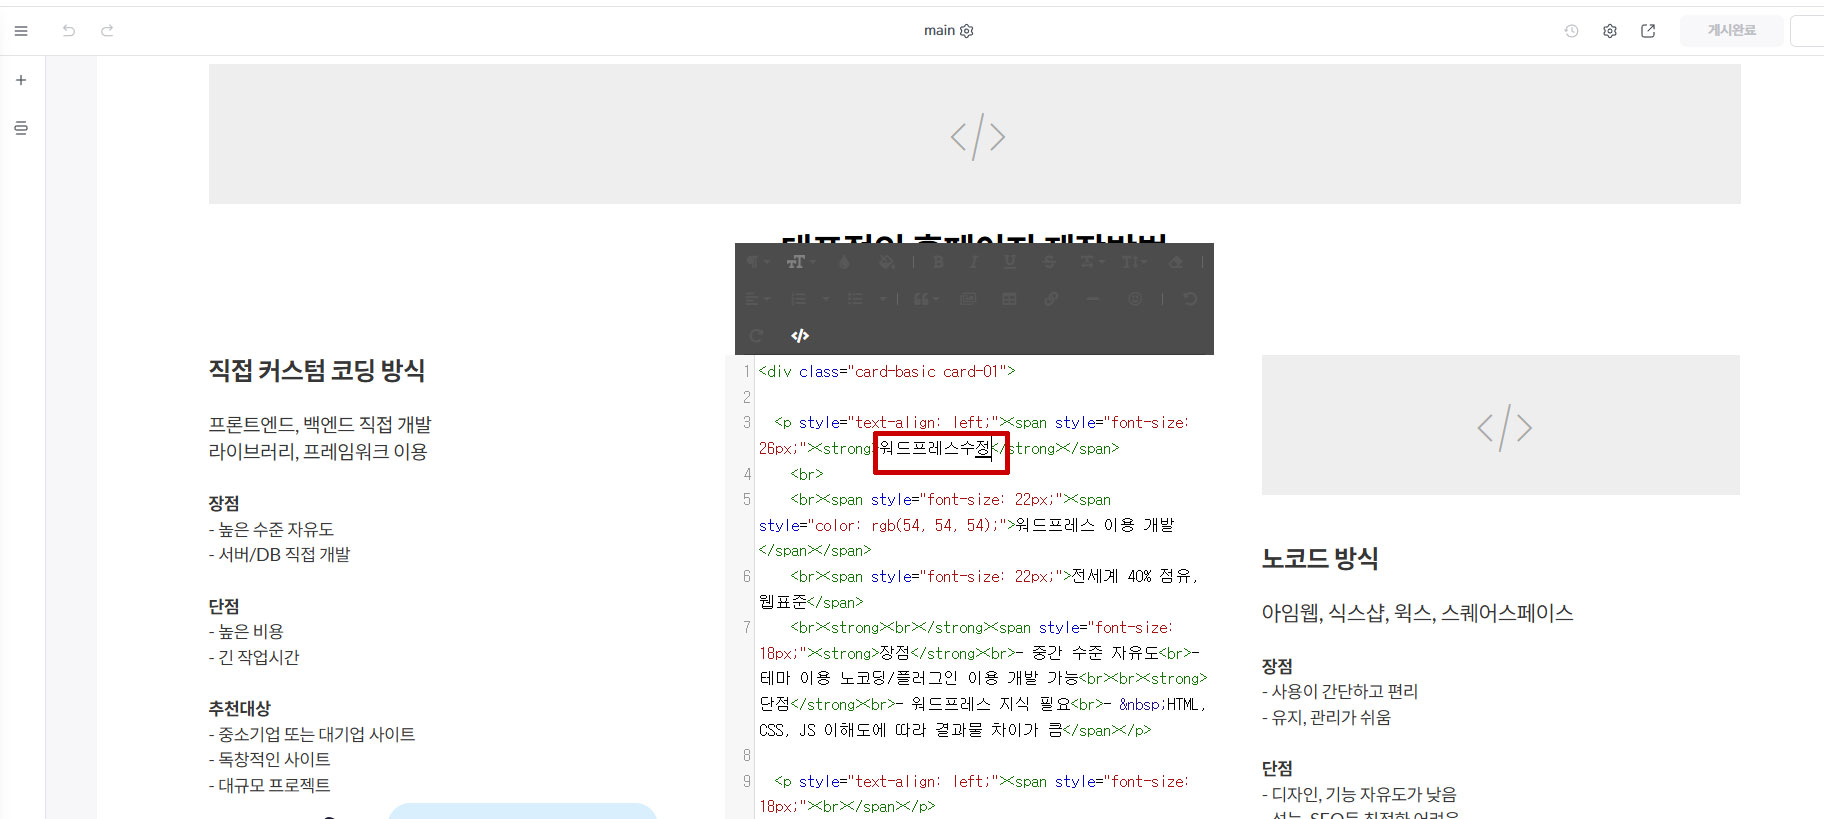Open the preview in new window icon
This screenshot has height=819, width=1824.
coord(1648,31)
